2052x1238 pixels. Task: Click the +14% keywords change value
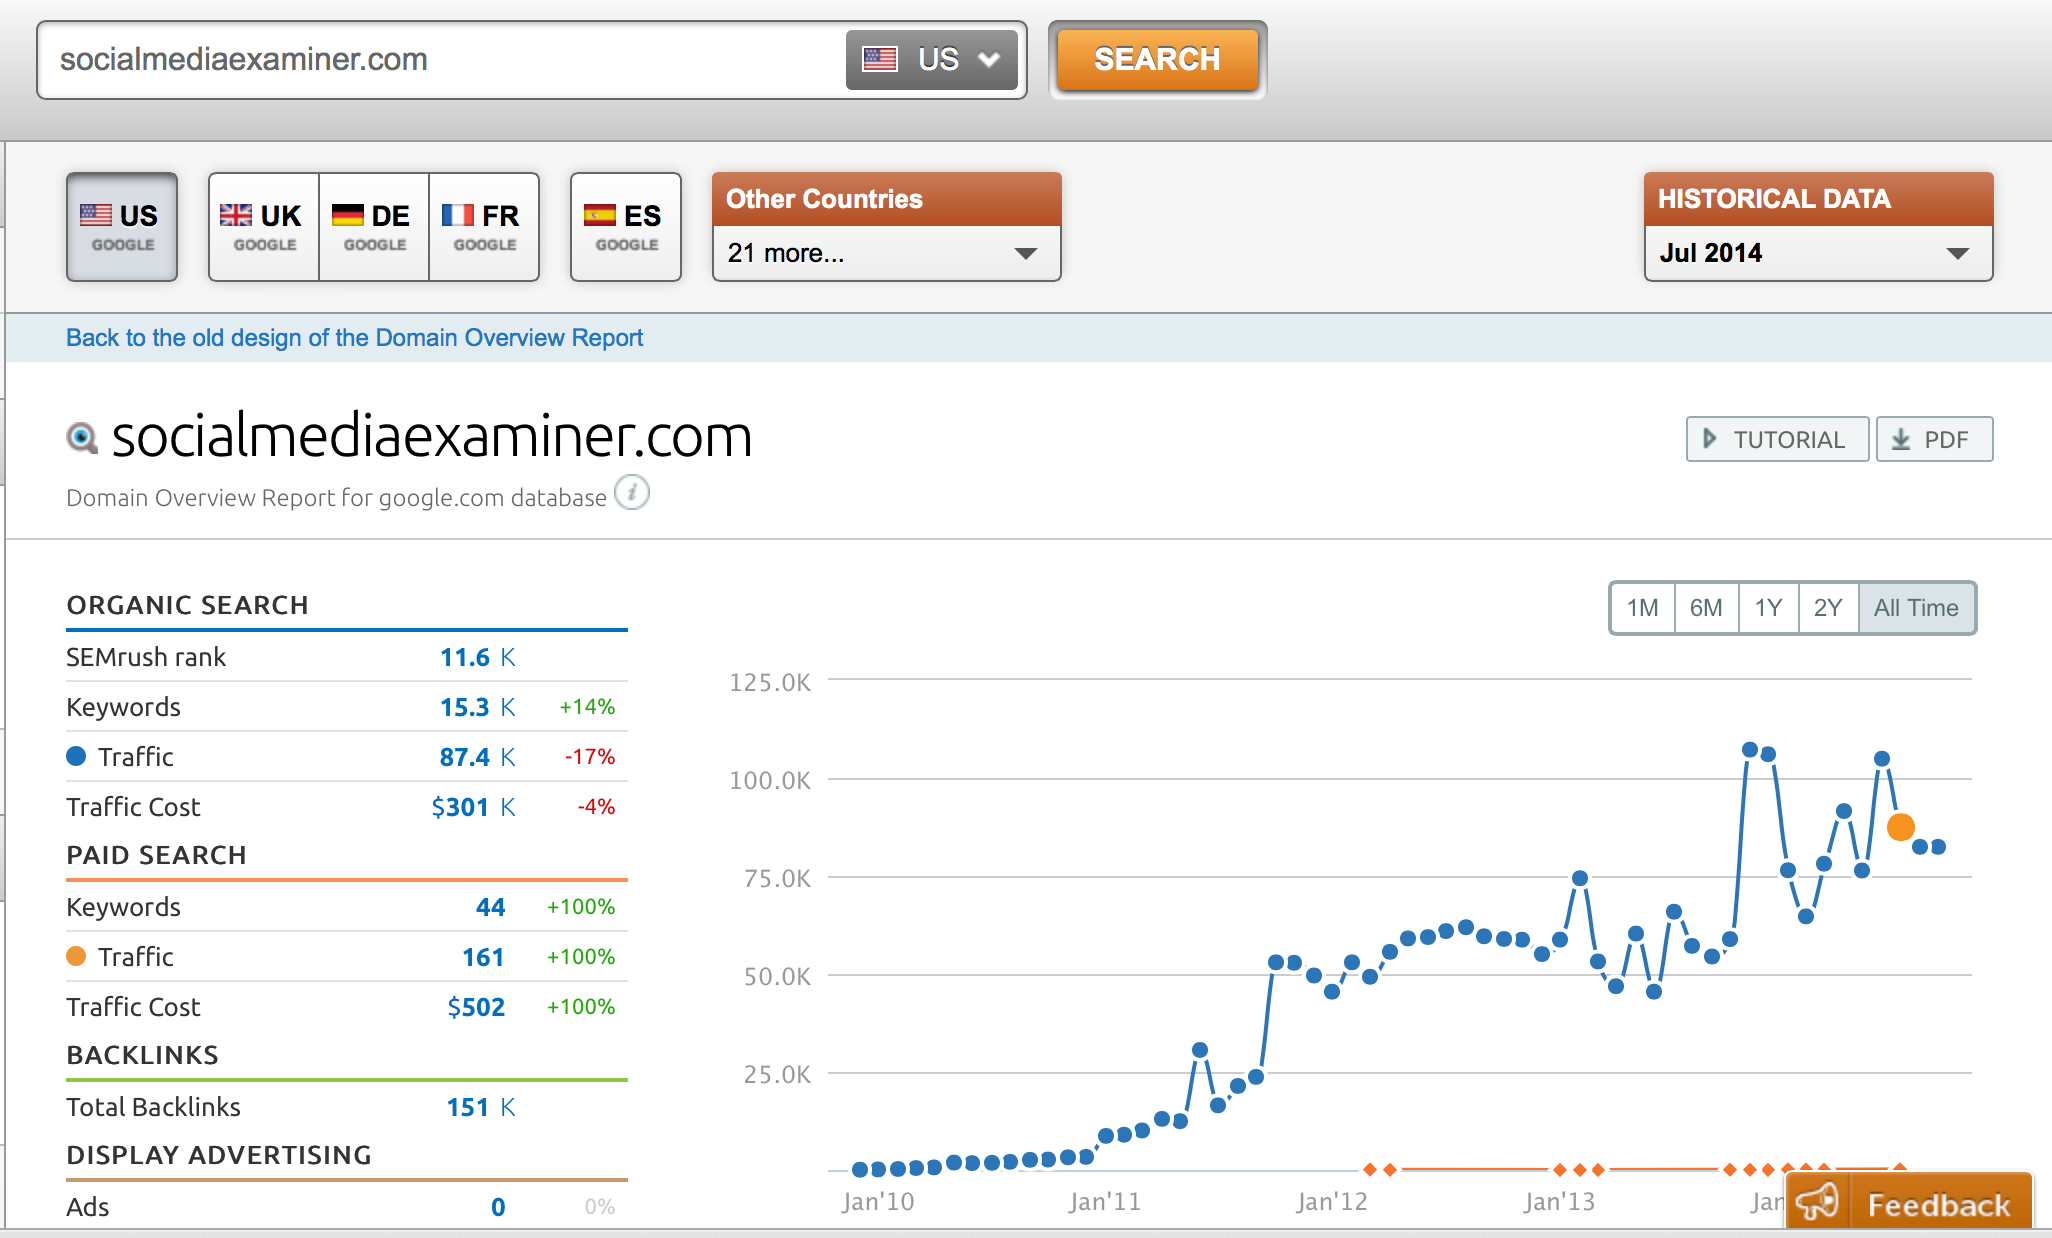coord(587,707)
